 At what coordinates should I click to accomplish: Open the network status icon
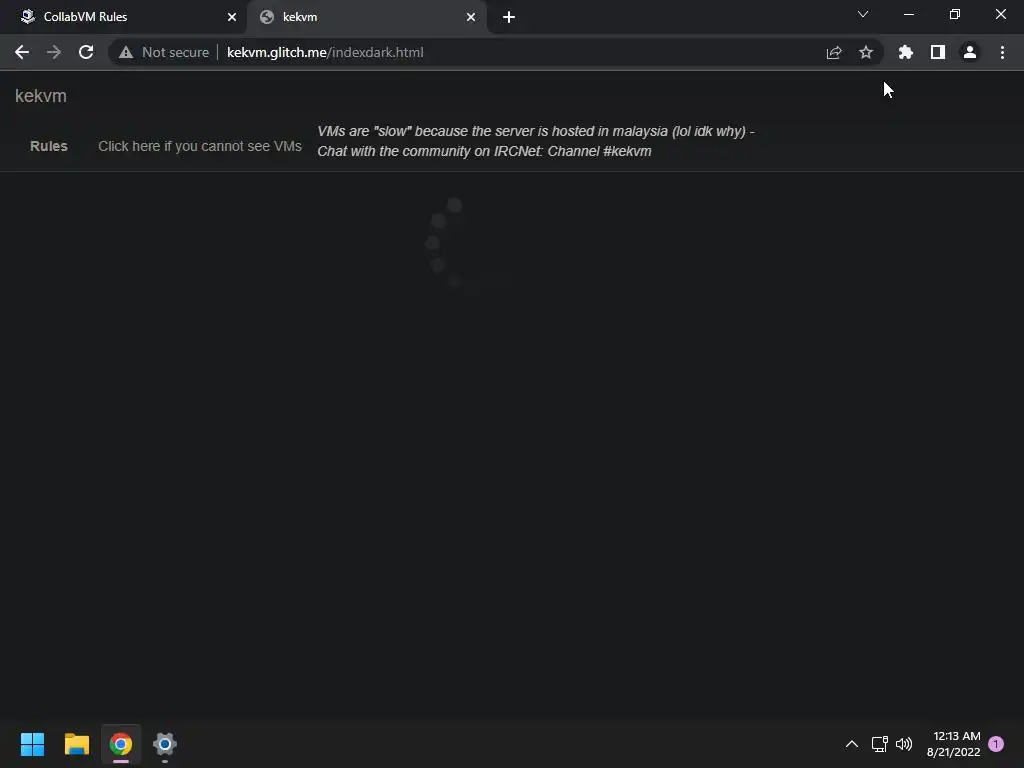click(x=880, y=744)
